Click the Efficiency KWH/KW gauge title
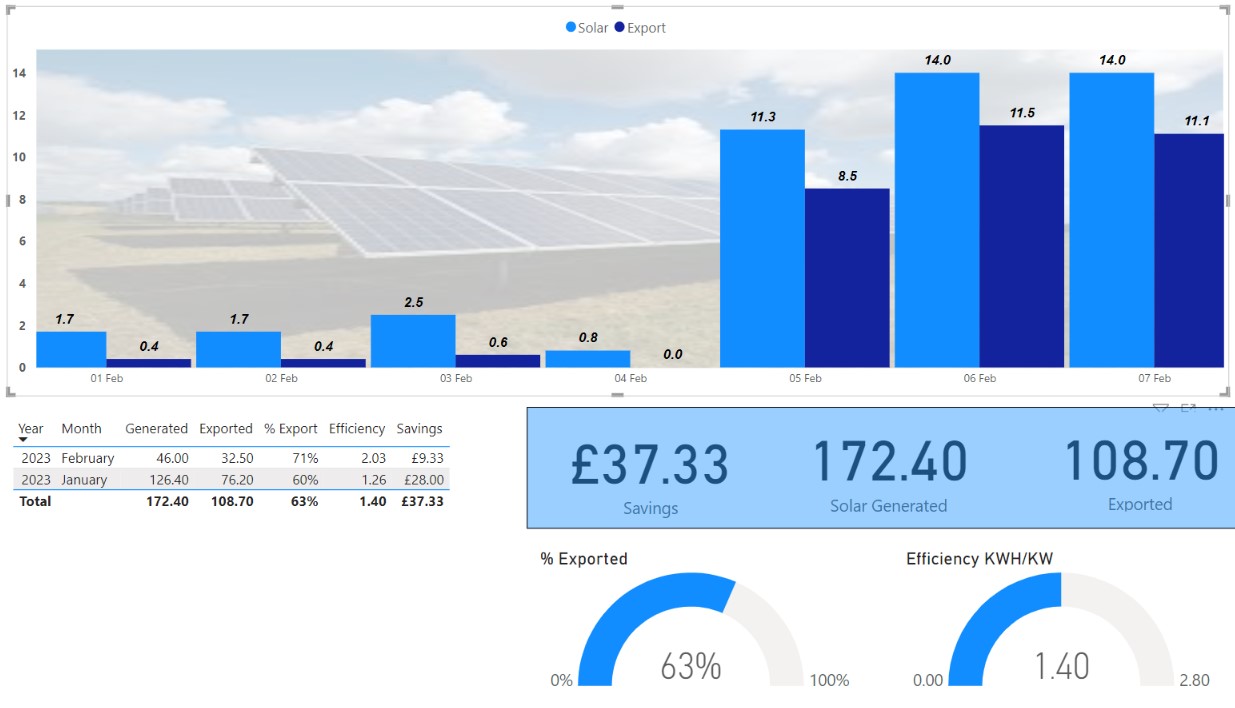 click(980, 559)
